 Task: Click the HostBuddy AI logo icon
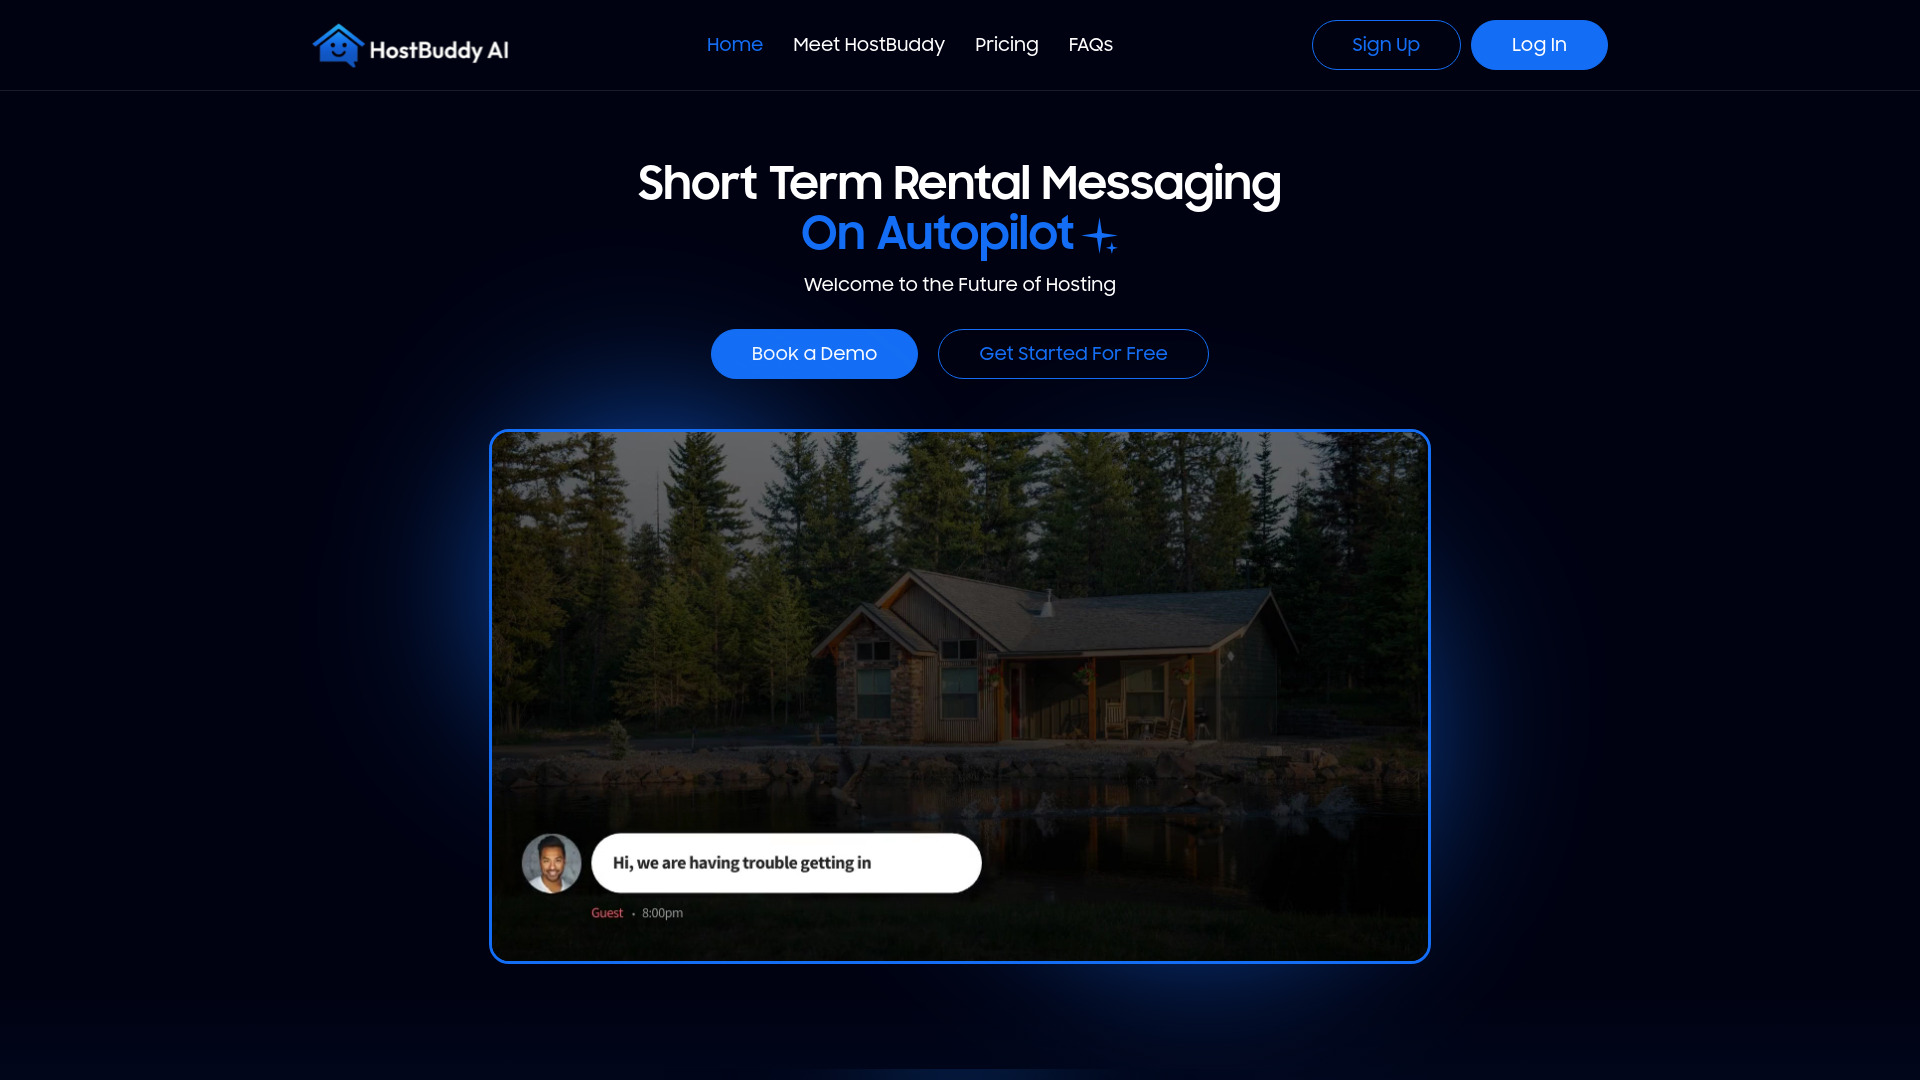339,45
